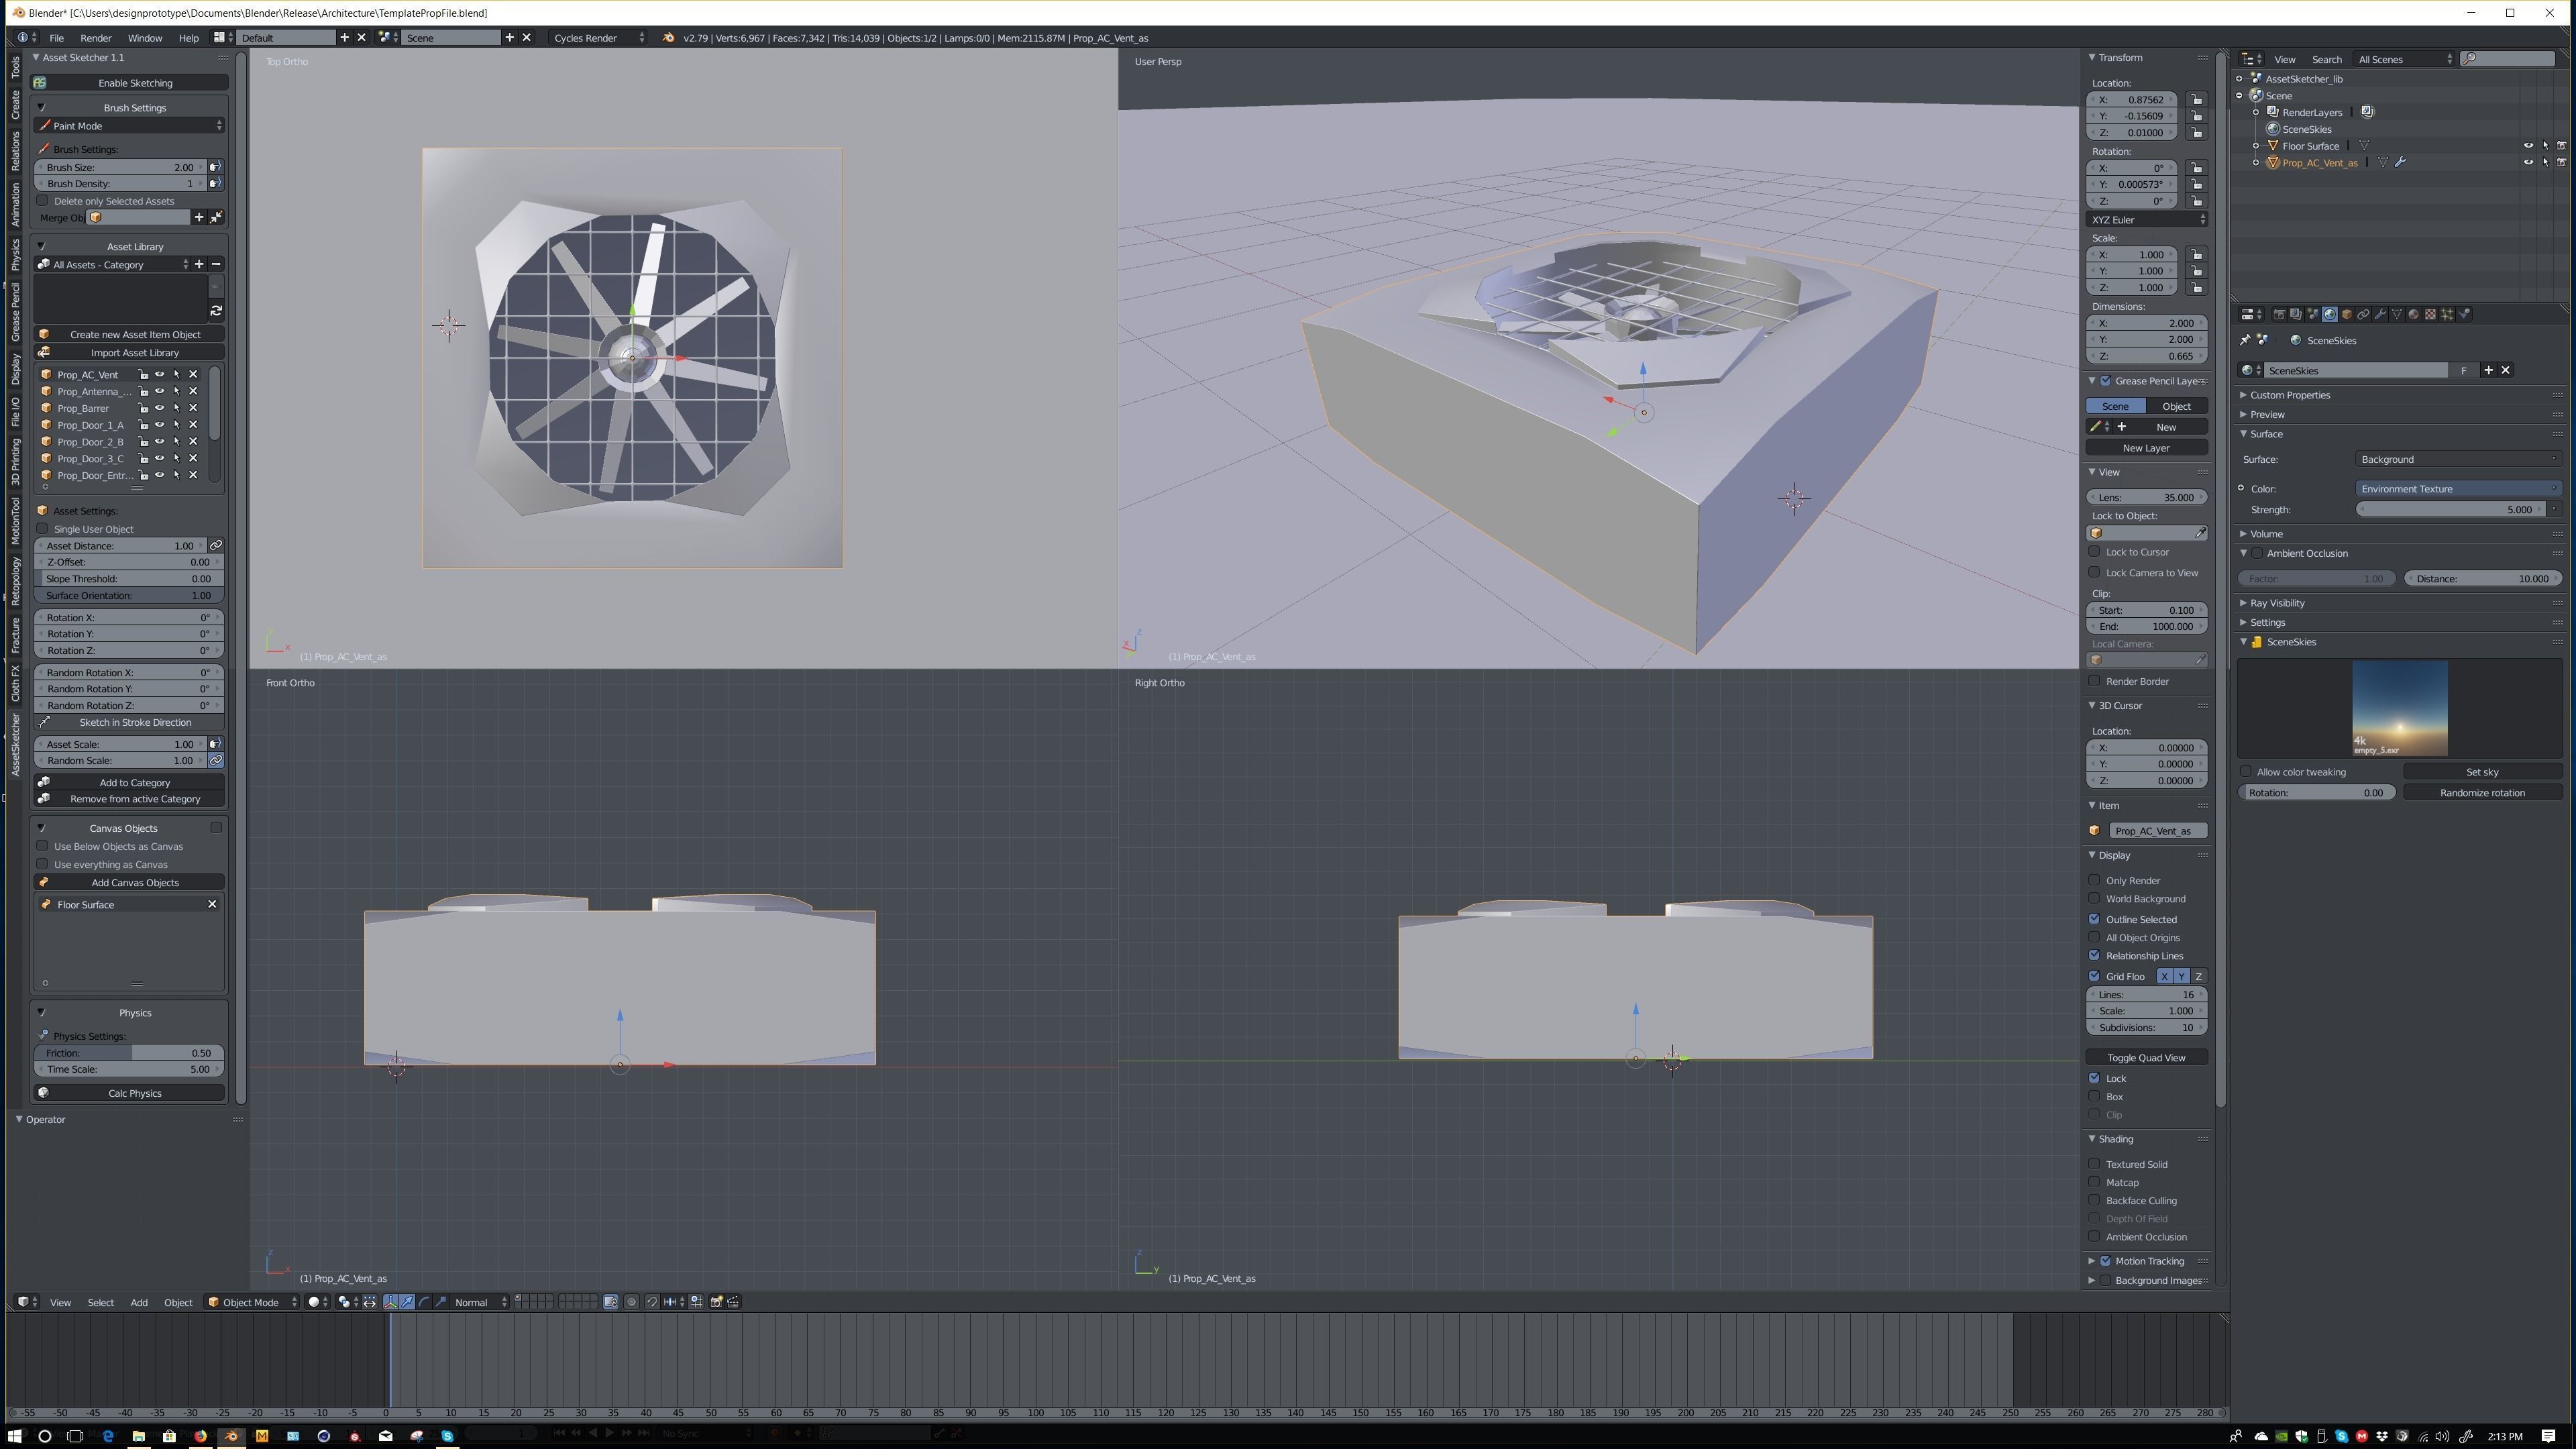Select the rotate manipulator arc icon
2576x1449 pixels.
(x=424, y=1302)
